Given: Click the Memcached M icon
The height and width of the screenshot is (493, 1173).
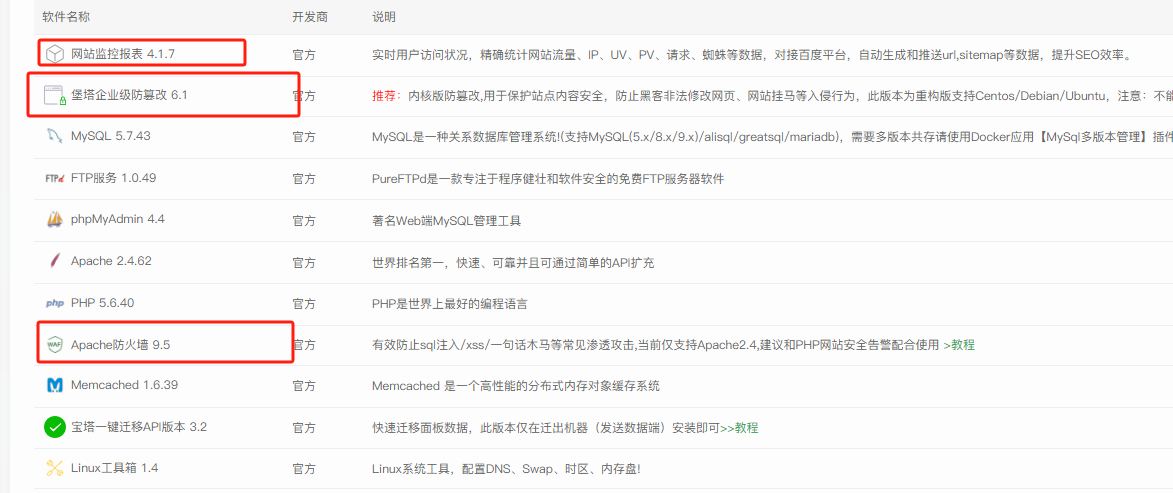Looking at the screenshot, I should [54, 386].
